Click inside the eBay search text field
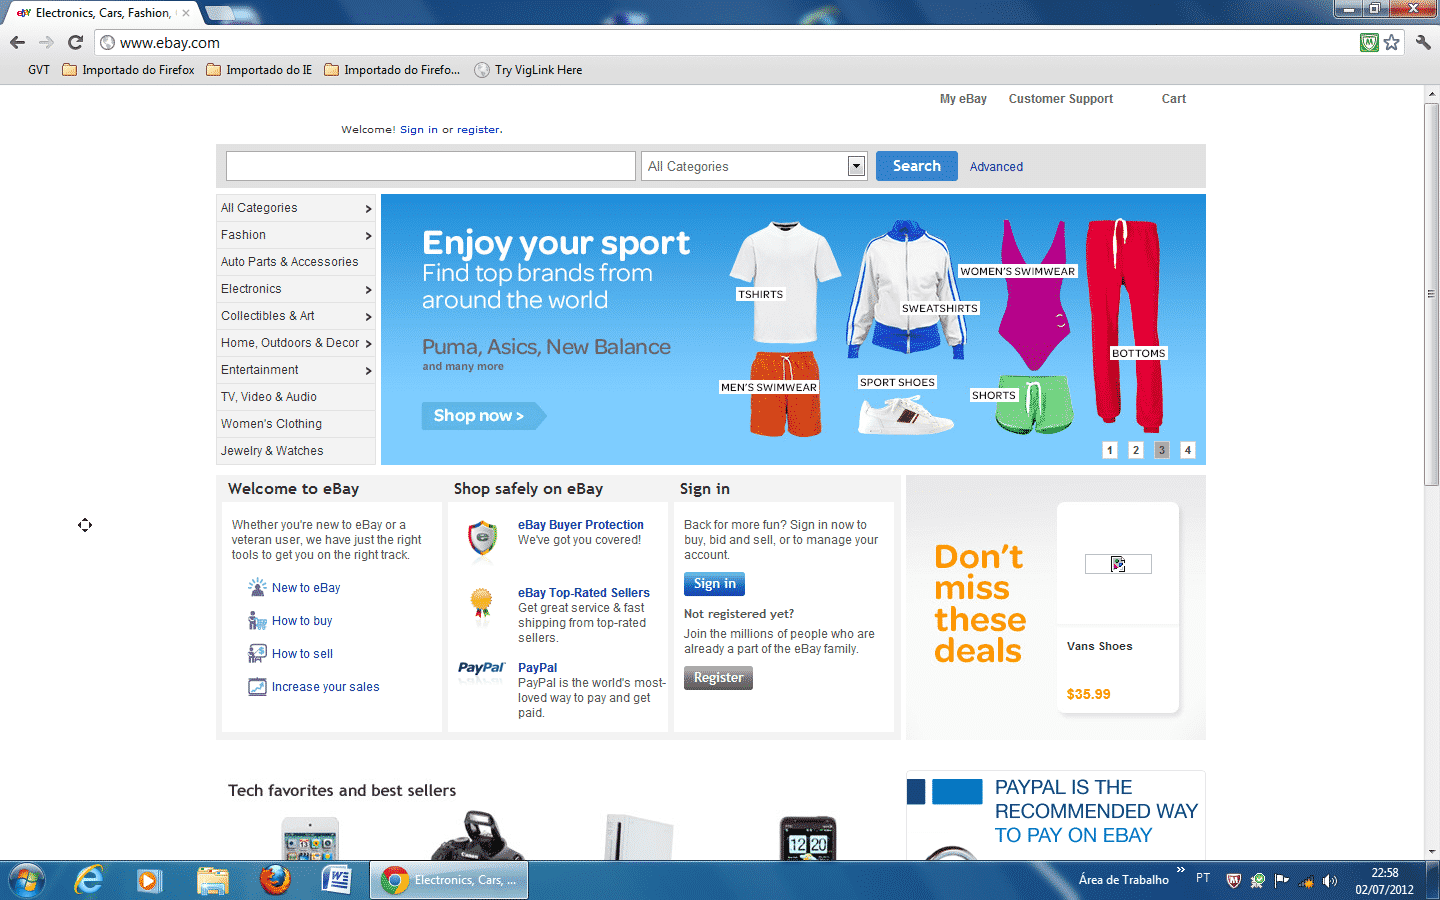Viewport: 1440px width, 900px height. coord(430,166)
